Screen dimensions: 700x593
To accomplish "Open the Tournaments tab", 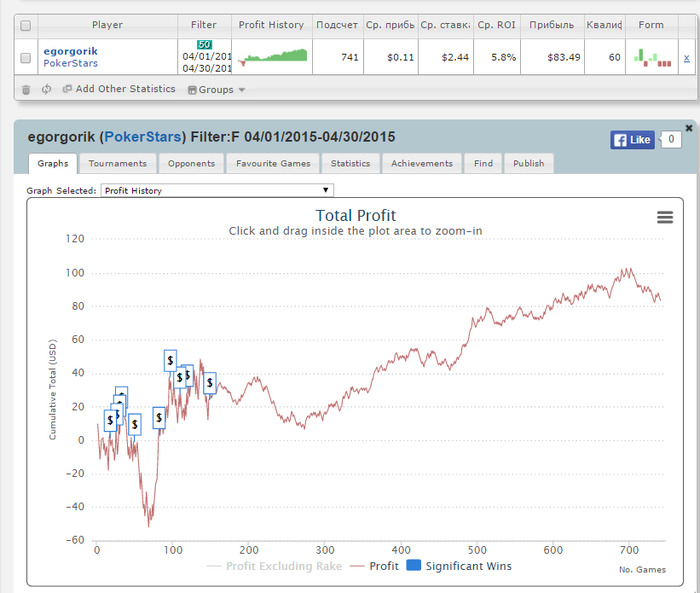I will [x=118, y=163].
